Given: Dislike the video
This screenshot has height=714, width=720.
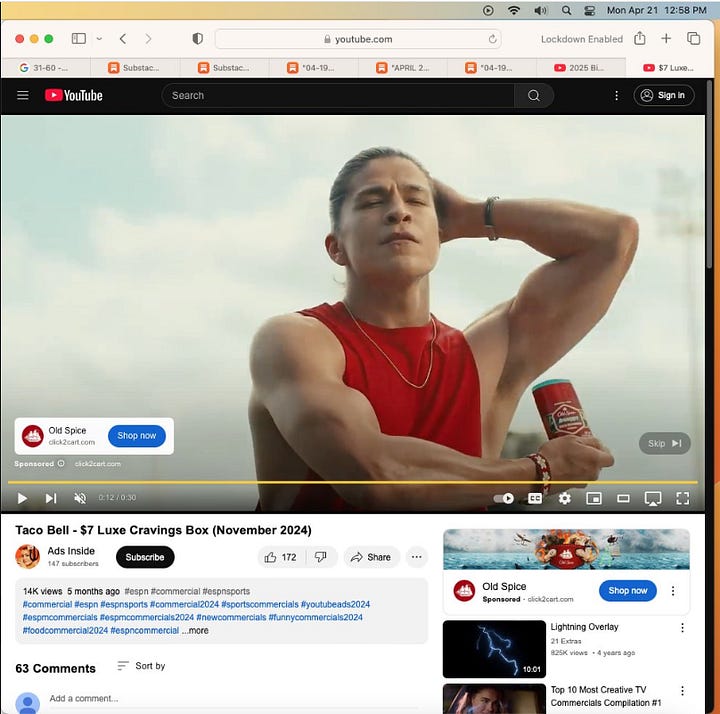Looking at the screenshot, I should 321,557.
